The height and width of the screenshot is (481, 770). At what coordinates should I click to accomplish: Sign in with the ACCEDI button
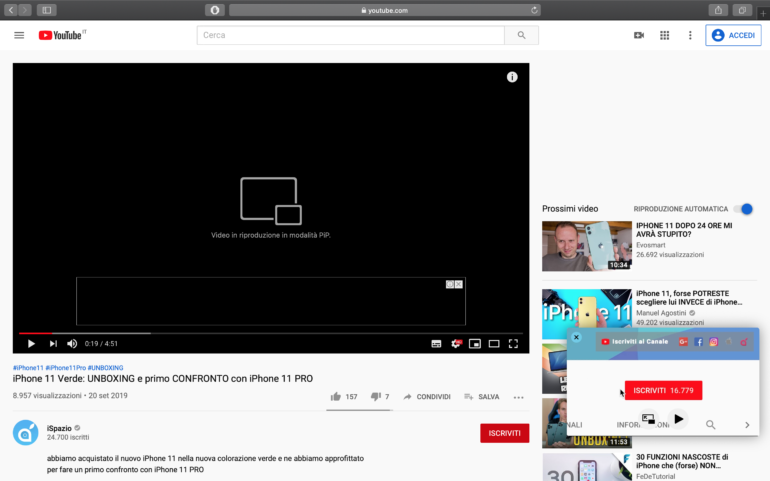point(733,35)
